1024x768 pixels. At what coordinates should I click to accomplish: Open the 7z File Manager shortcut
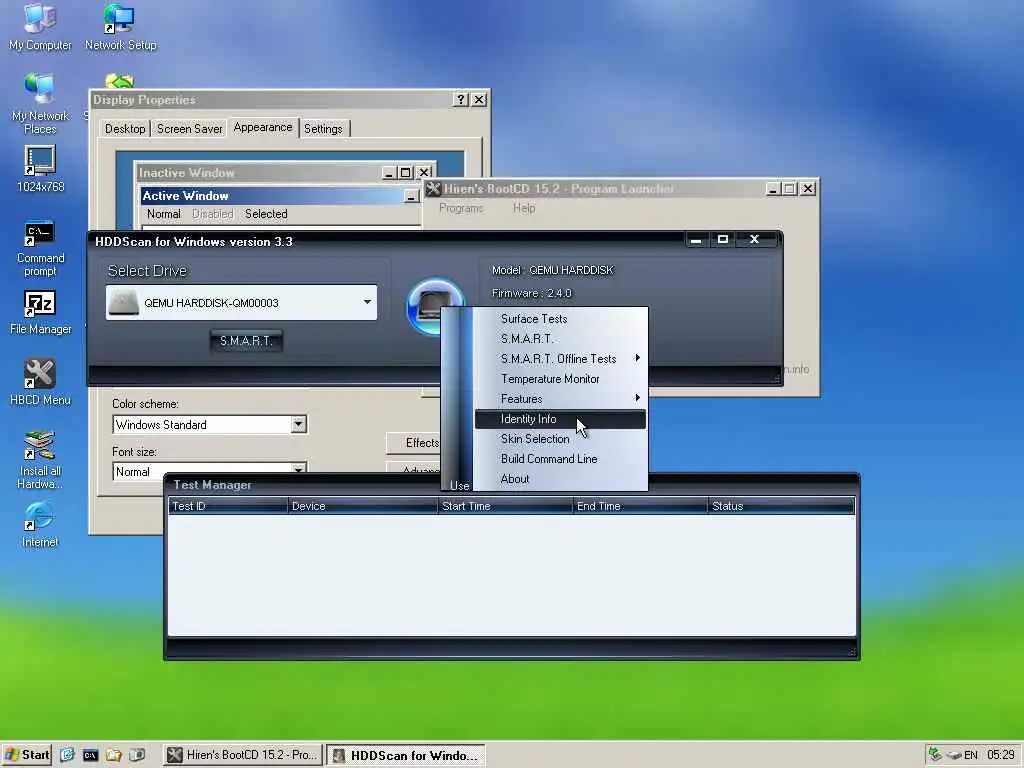tap(40, 313)
